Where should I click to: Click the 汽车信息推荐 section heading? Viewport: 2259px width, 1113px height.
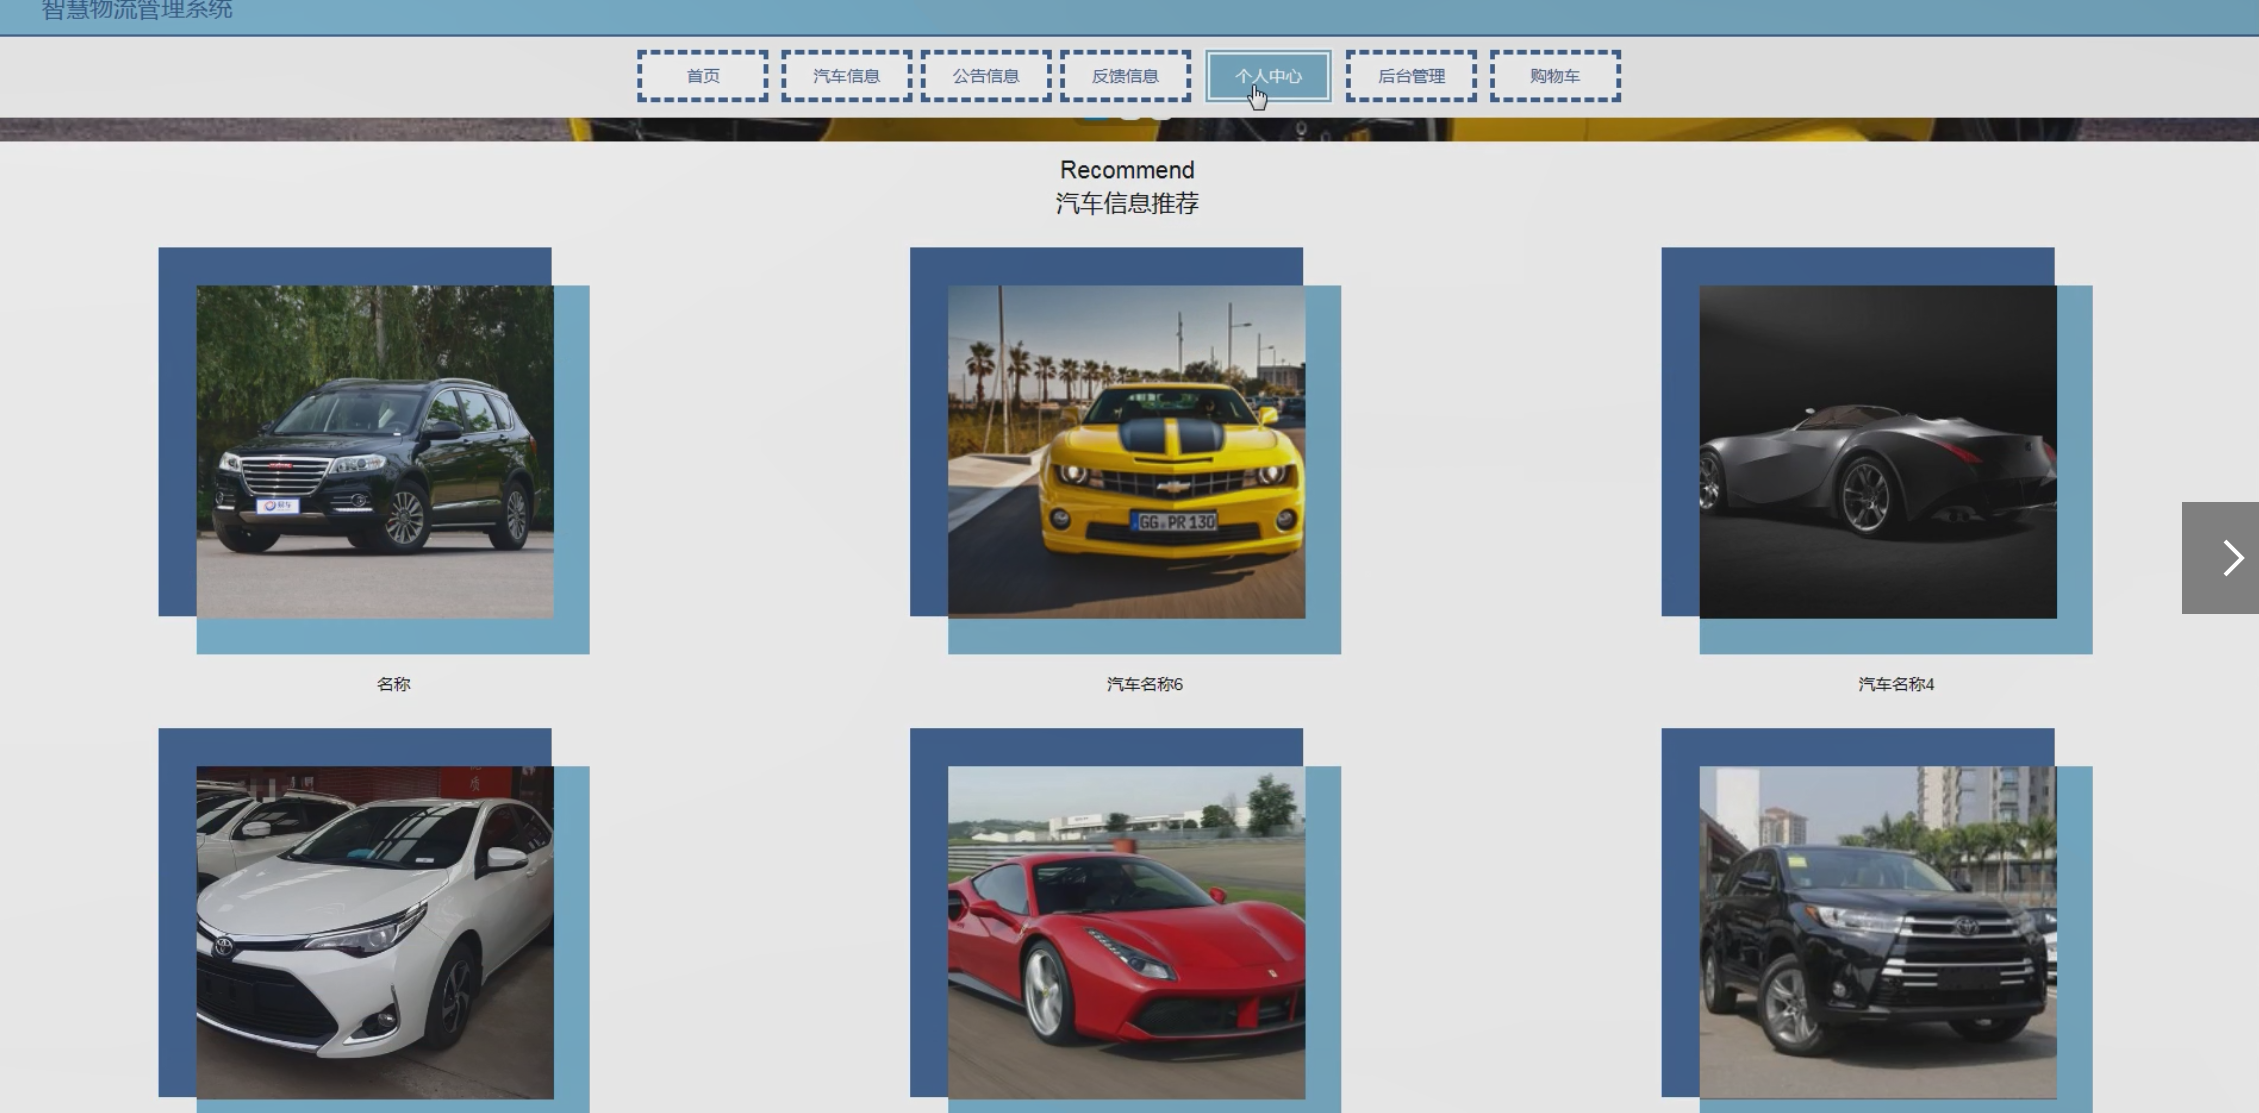pyautogui.click(x=1127, y=203)
